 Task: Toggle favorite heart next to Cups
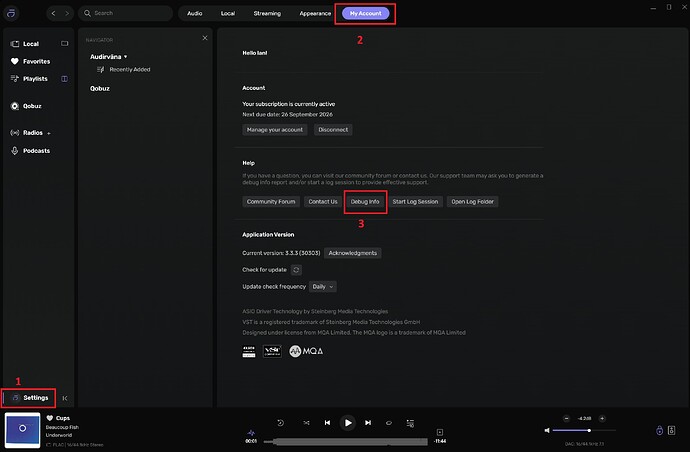[50, 418]
